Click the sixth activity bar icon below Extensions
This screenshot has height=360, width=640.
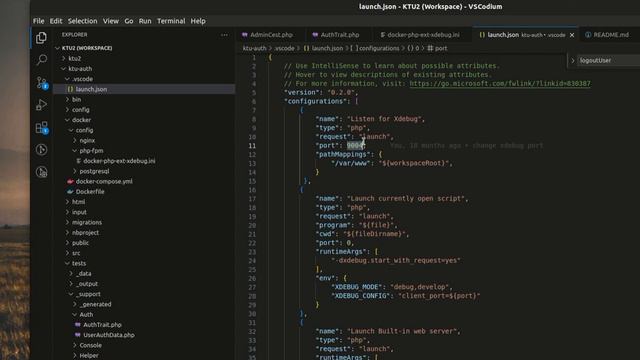41,150
